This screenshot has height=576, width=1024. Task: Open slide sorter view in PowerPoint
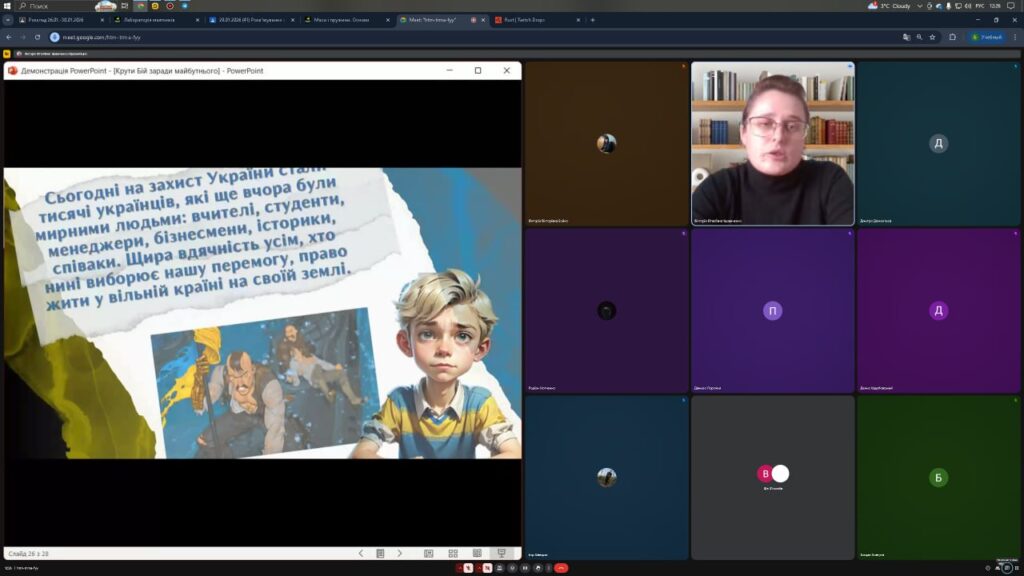coord(453,553)
